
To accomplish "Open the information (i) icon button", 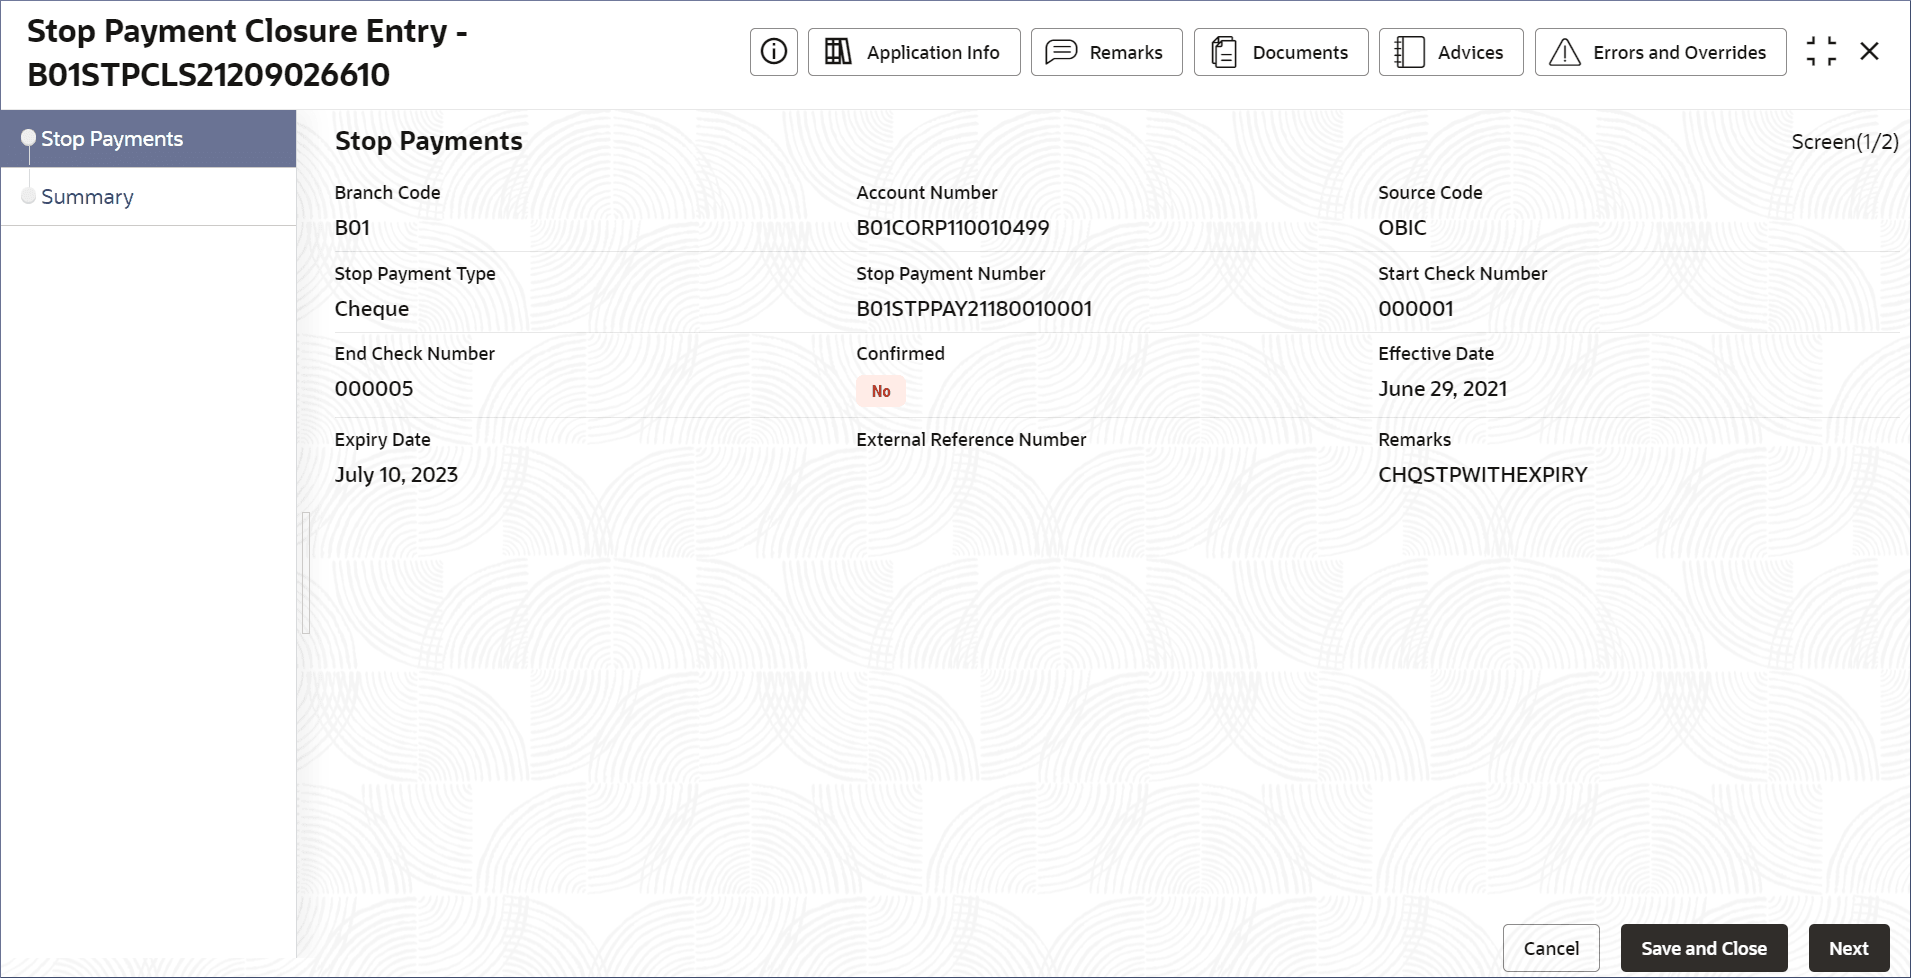I will pyautogui.click(x=774, y=52).
